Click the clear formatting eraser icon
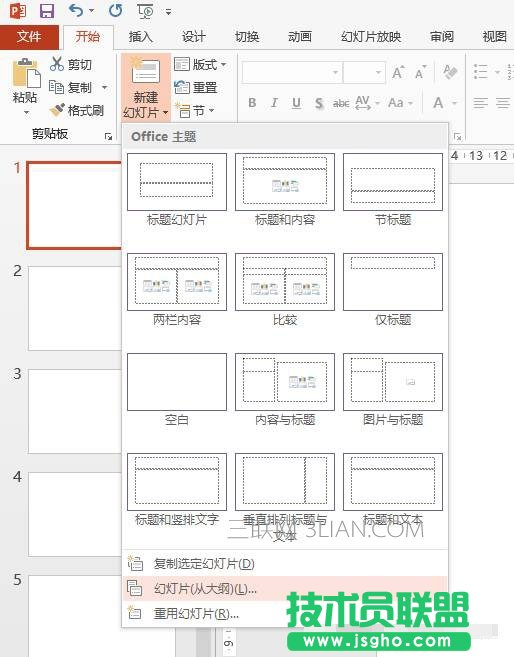Screen dimensions: 514x657 point(450,72)
